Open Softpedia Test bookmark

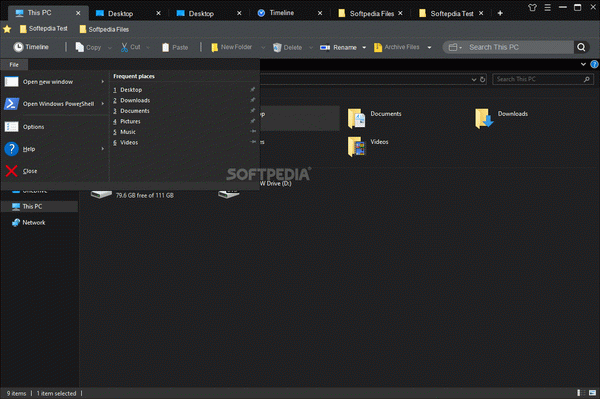click(x=43, y=29)
